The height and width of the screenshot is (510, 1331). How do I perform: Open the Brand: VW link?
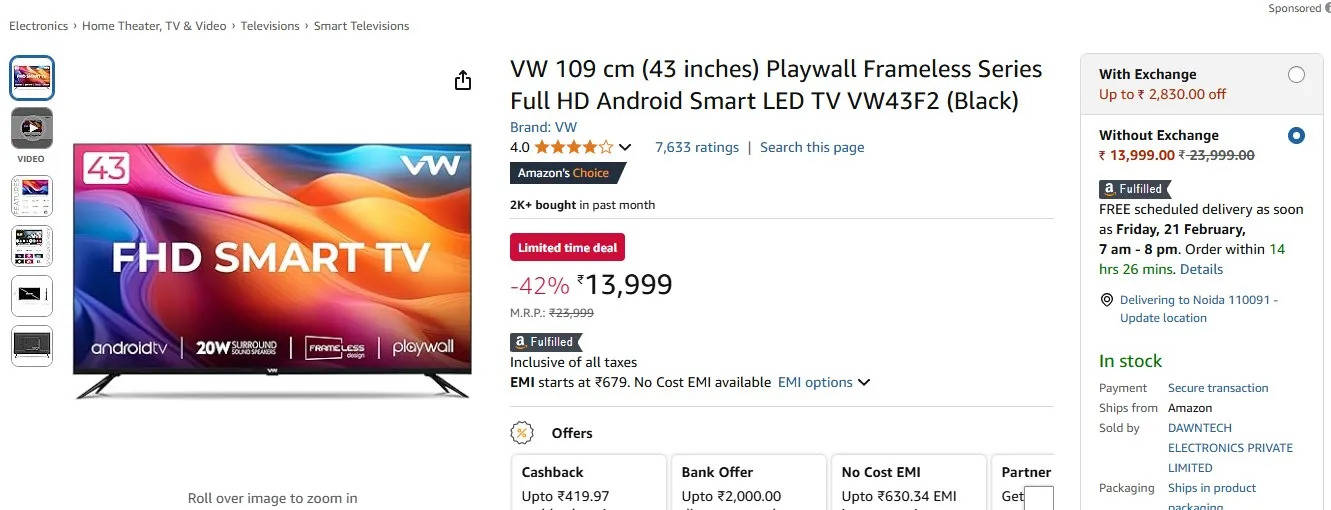tap(543, 127)
